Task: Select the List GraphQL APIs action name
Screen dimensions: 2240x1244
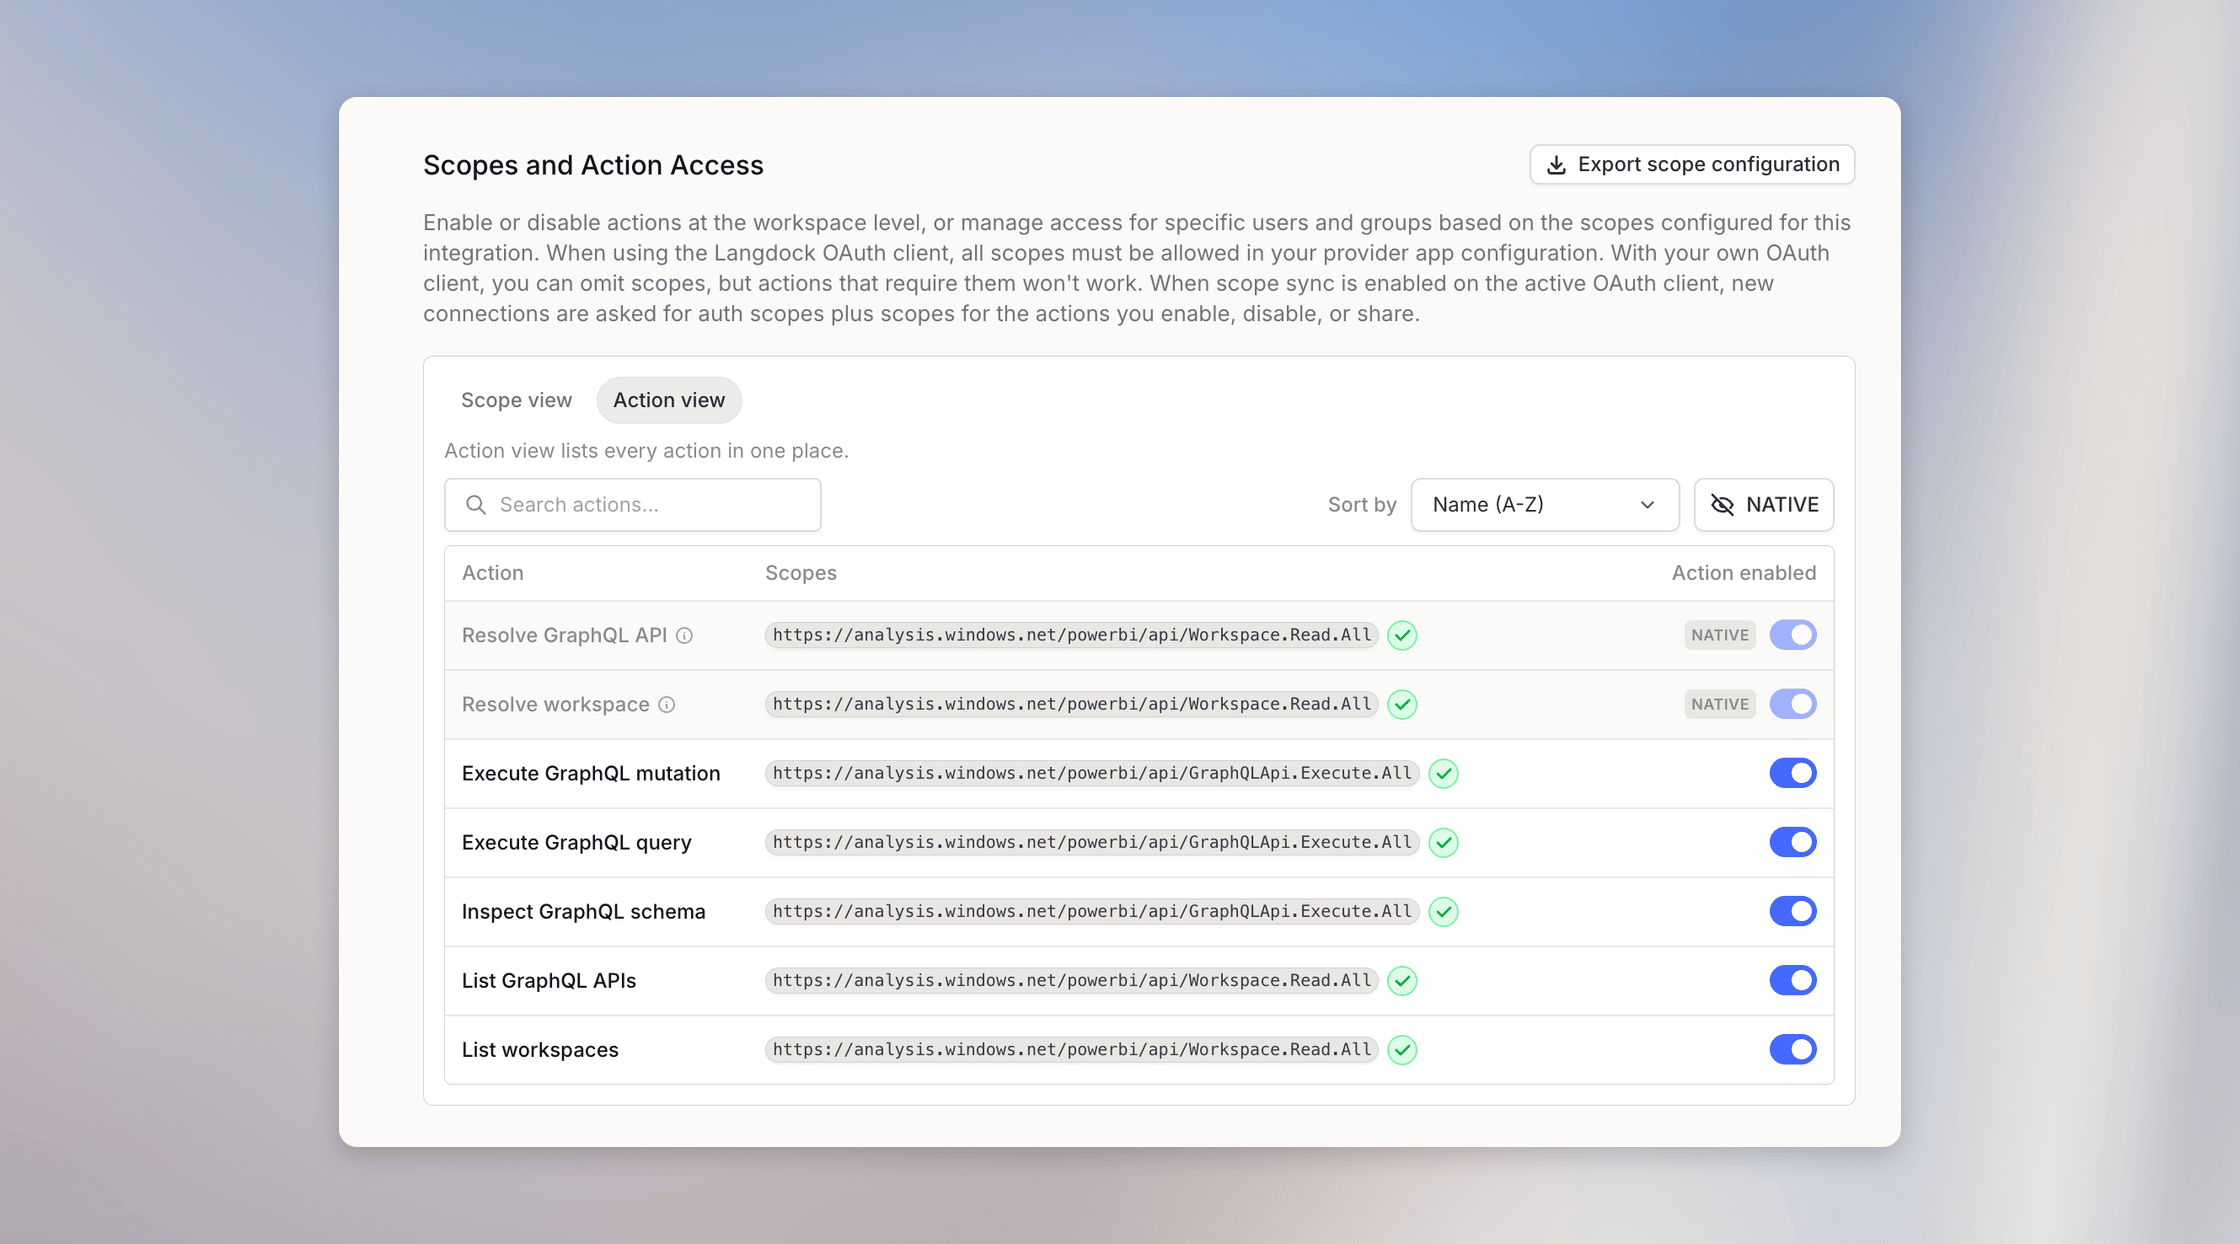Action: [x=548, y=981]
